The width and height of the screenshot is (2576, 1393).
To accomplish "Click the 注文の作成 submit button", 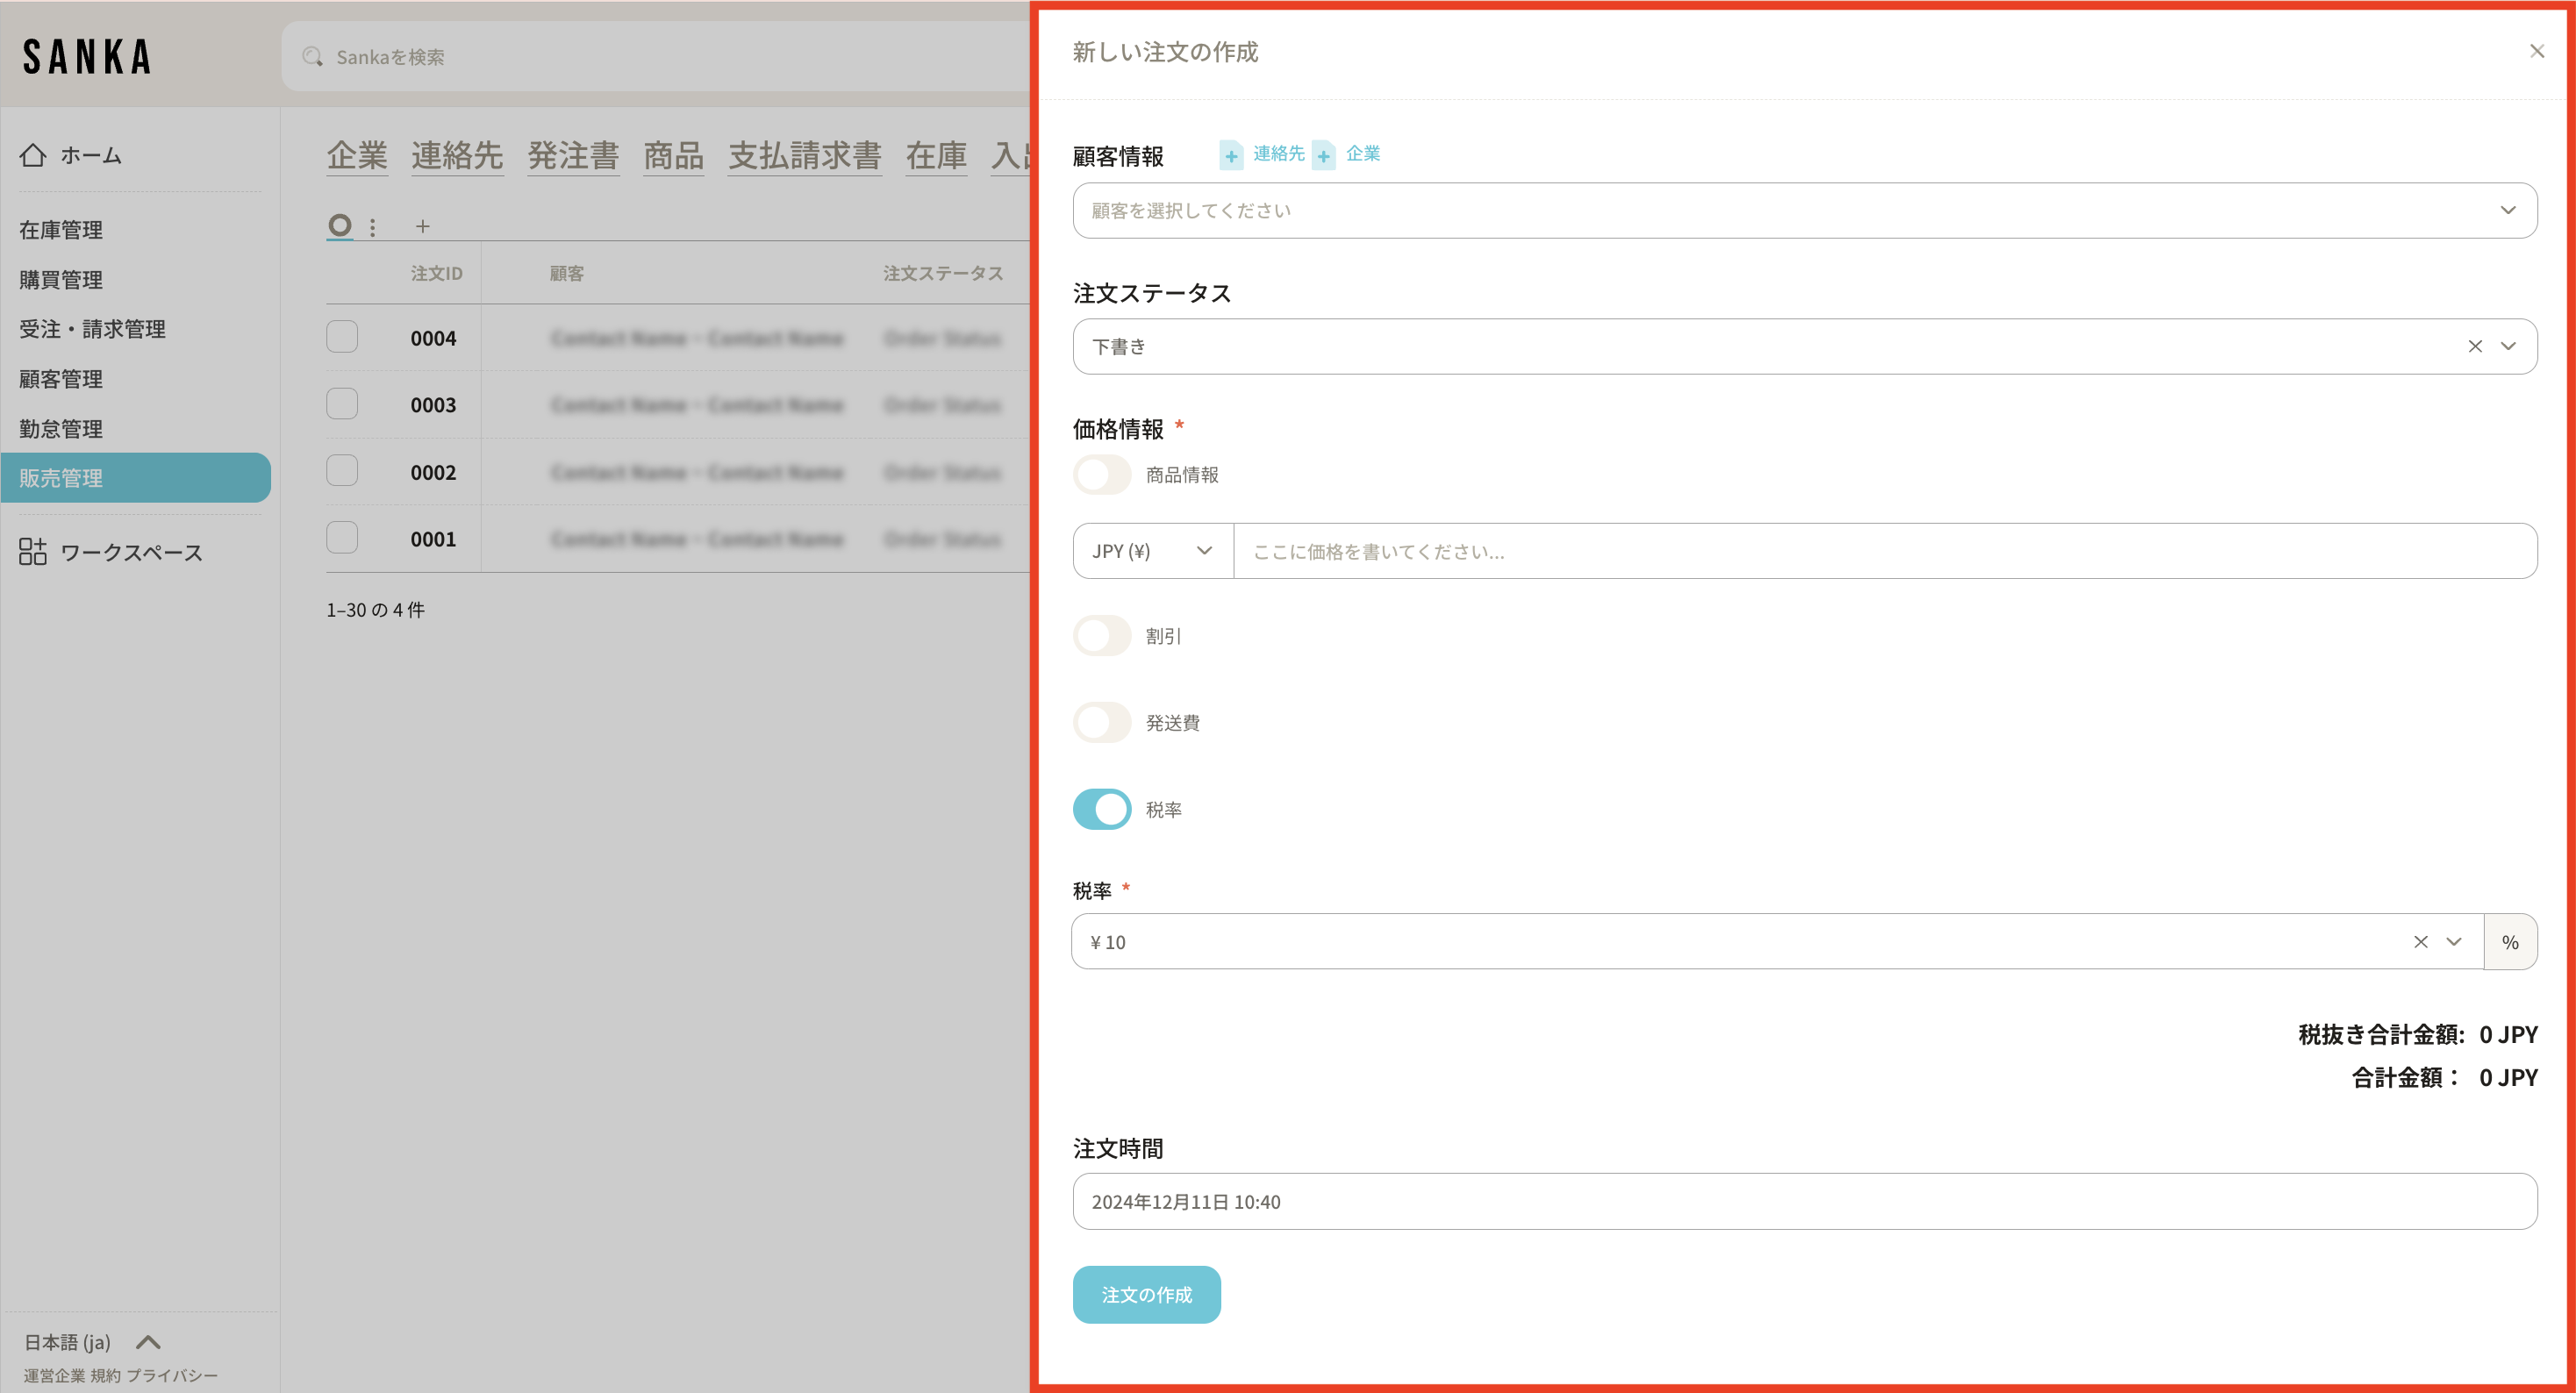I will click(x=1146, y=1295).
